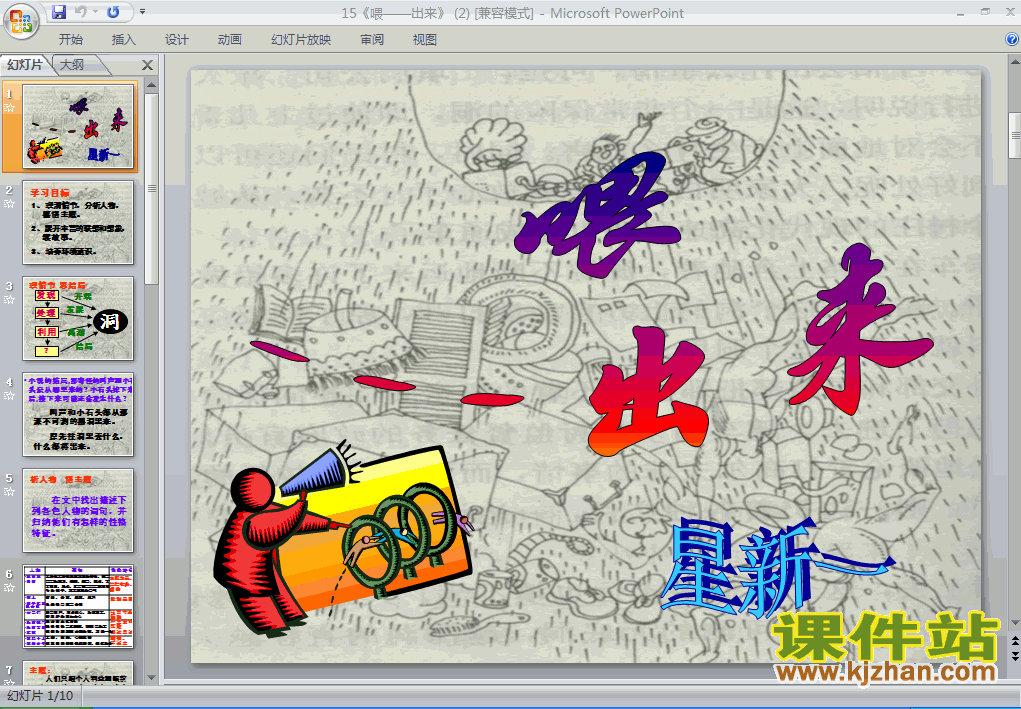Image resolution: width=1021 pixels, height=709 pixels.
Task: Click the Undo icon
Action: pyautogui.click(x=81, y=12)
